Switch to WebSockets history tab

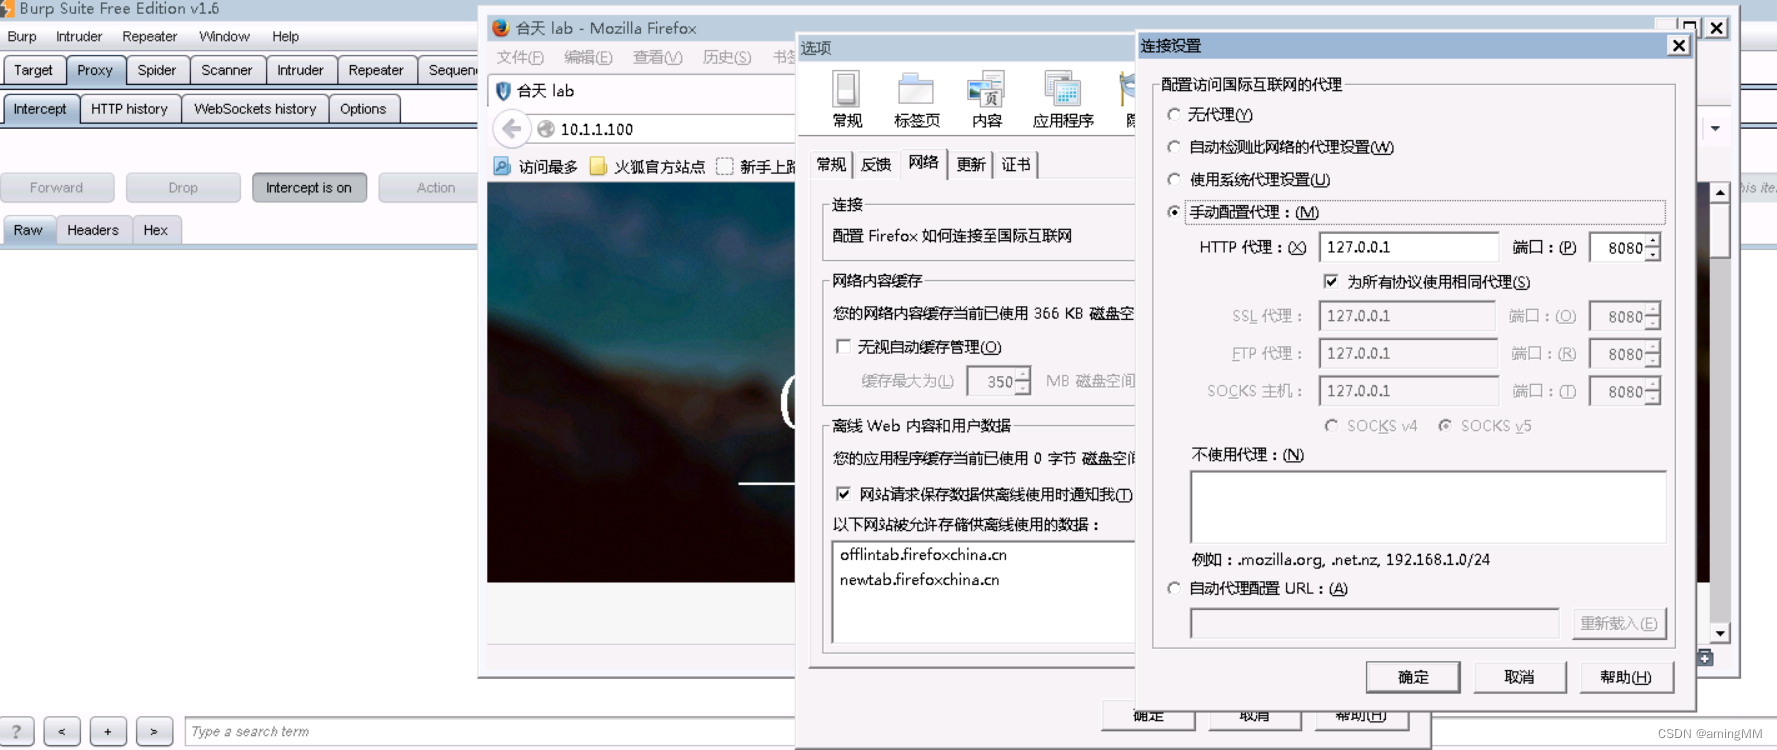(x=255, y=109)
